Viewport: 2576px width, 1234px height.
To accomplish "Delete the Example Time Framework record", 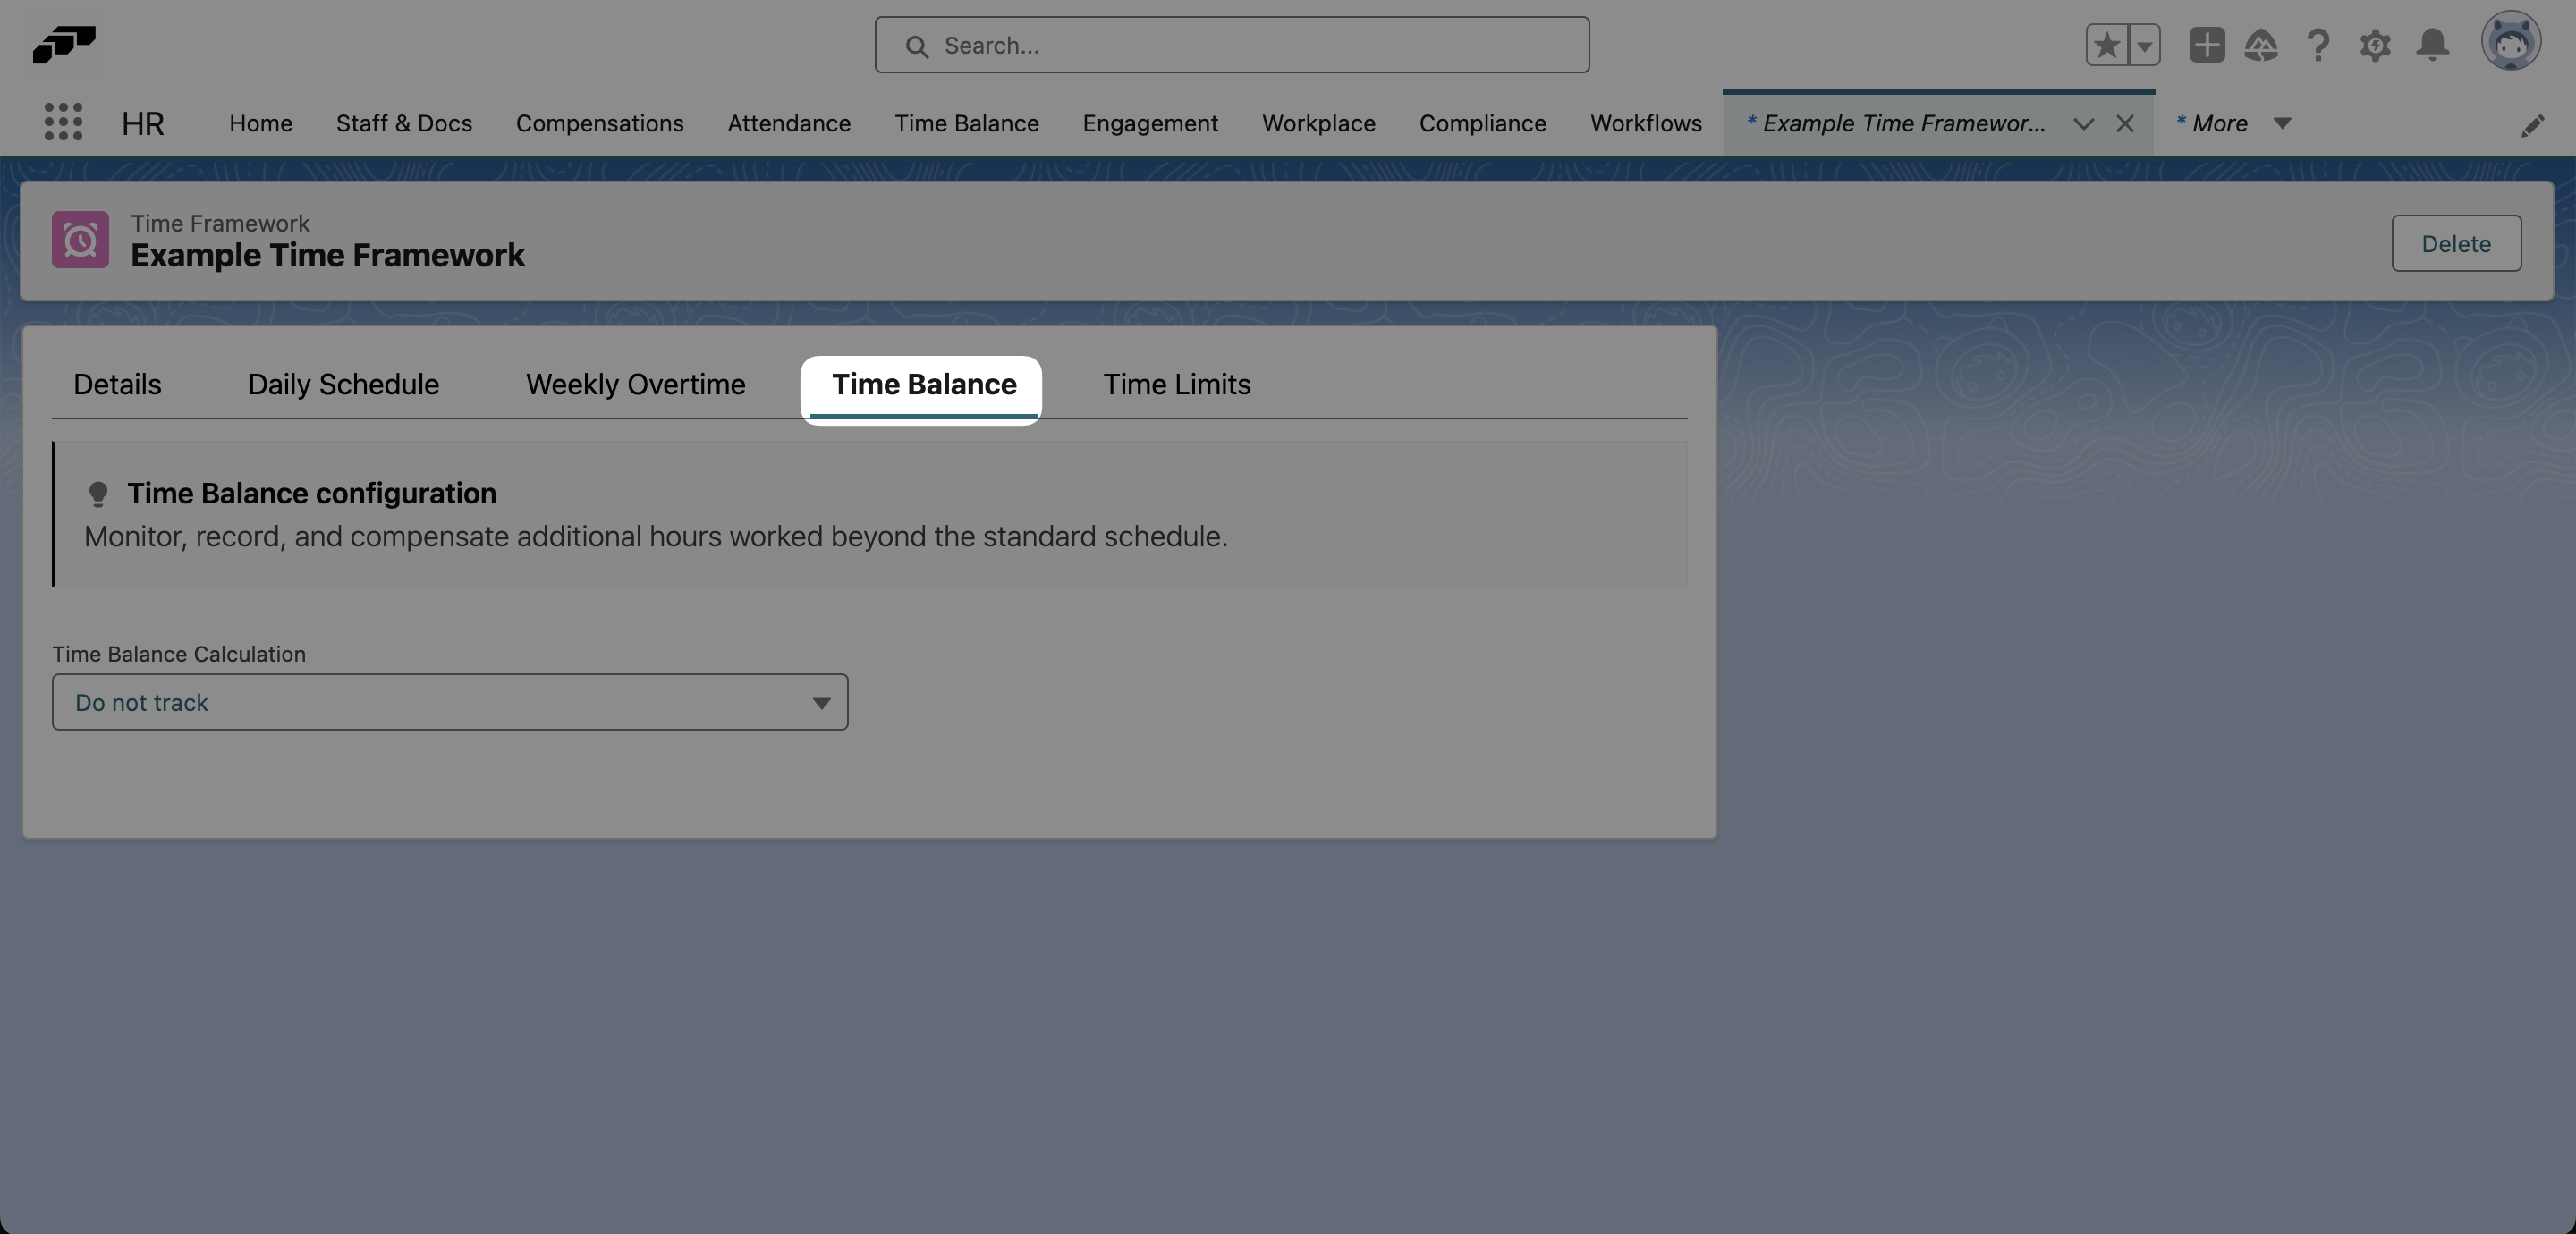I will 2456,243.
